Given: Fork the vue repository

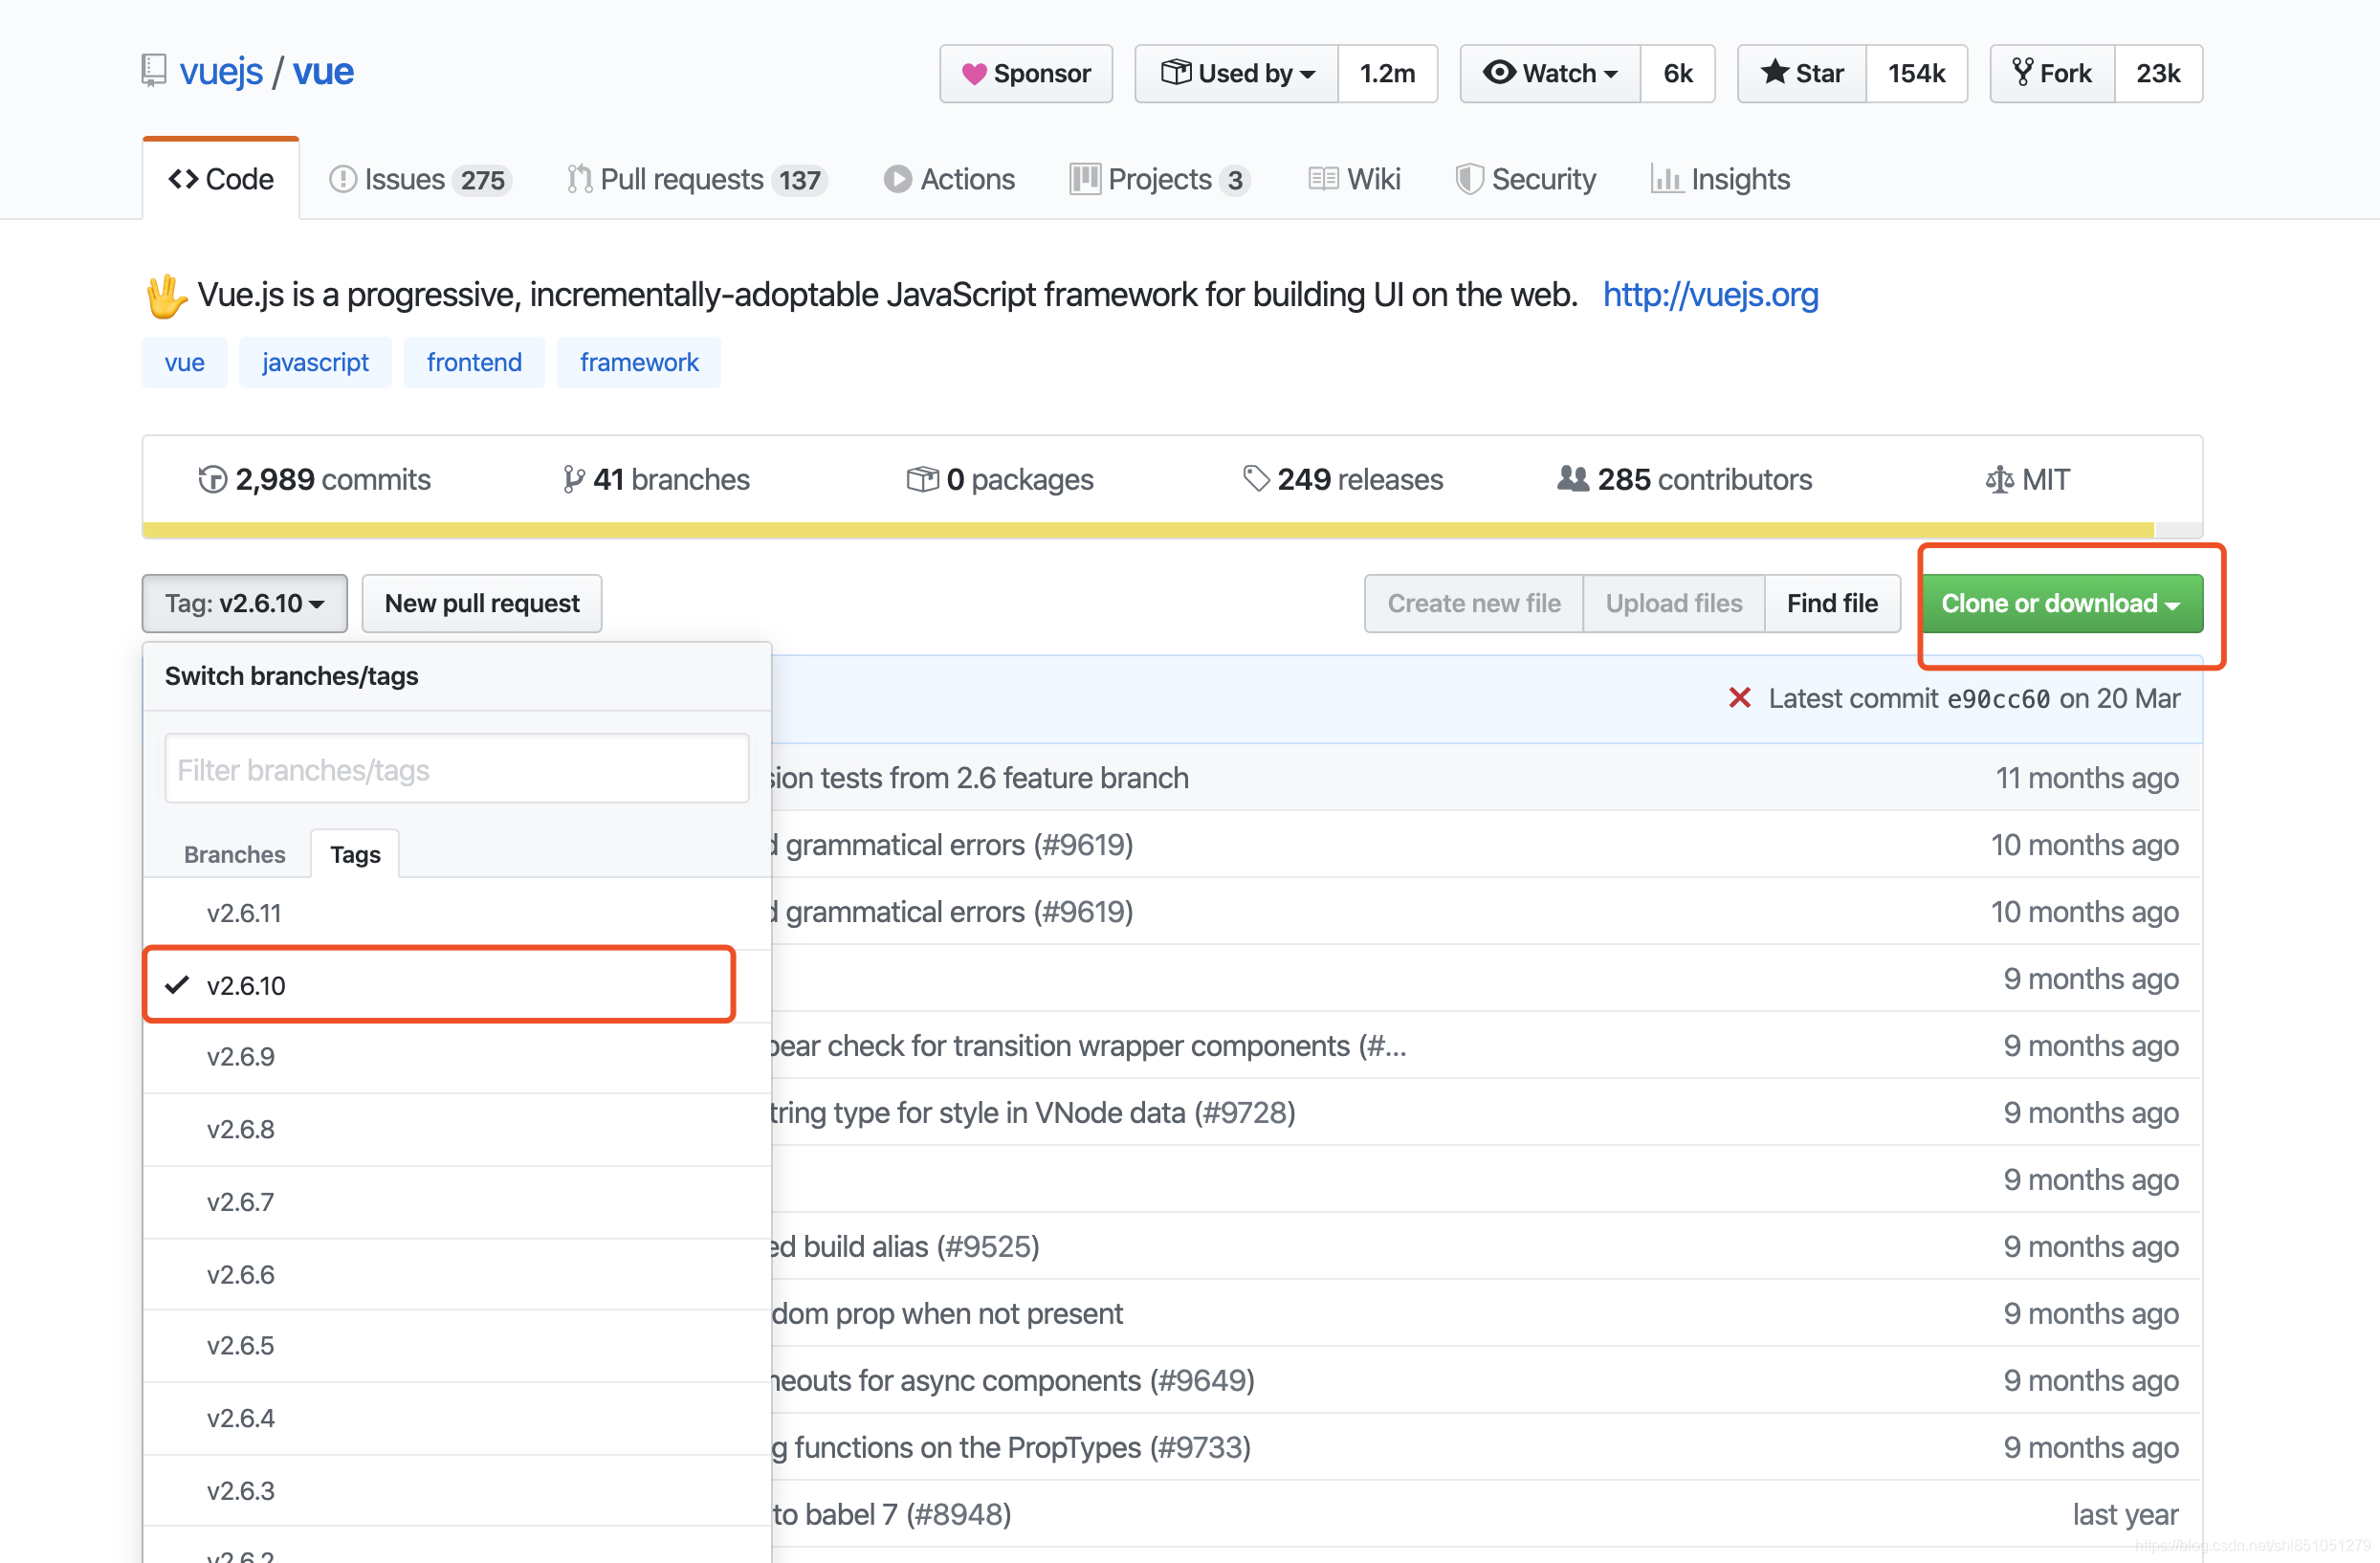Looking at the screenshot, I should [2053, 73].
